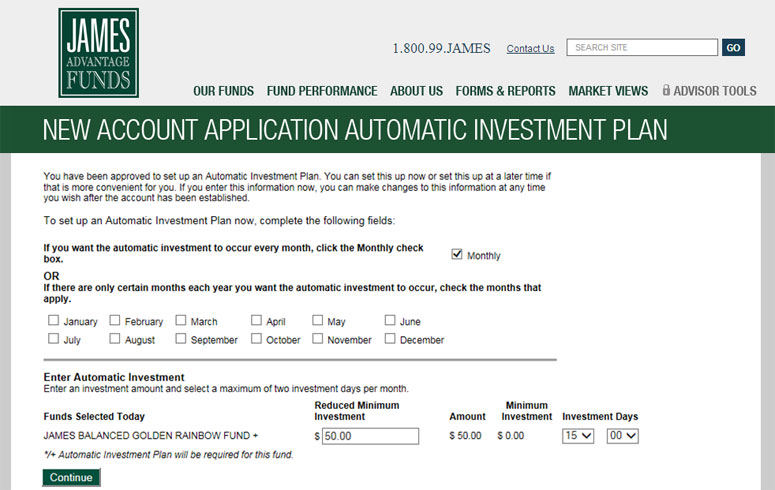Check the November checkbox

[317, 339]
